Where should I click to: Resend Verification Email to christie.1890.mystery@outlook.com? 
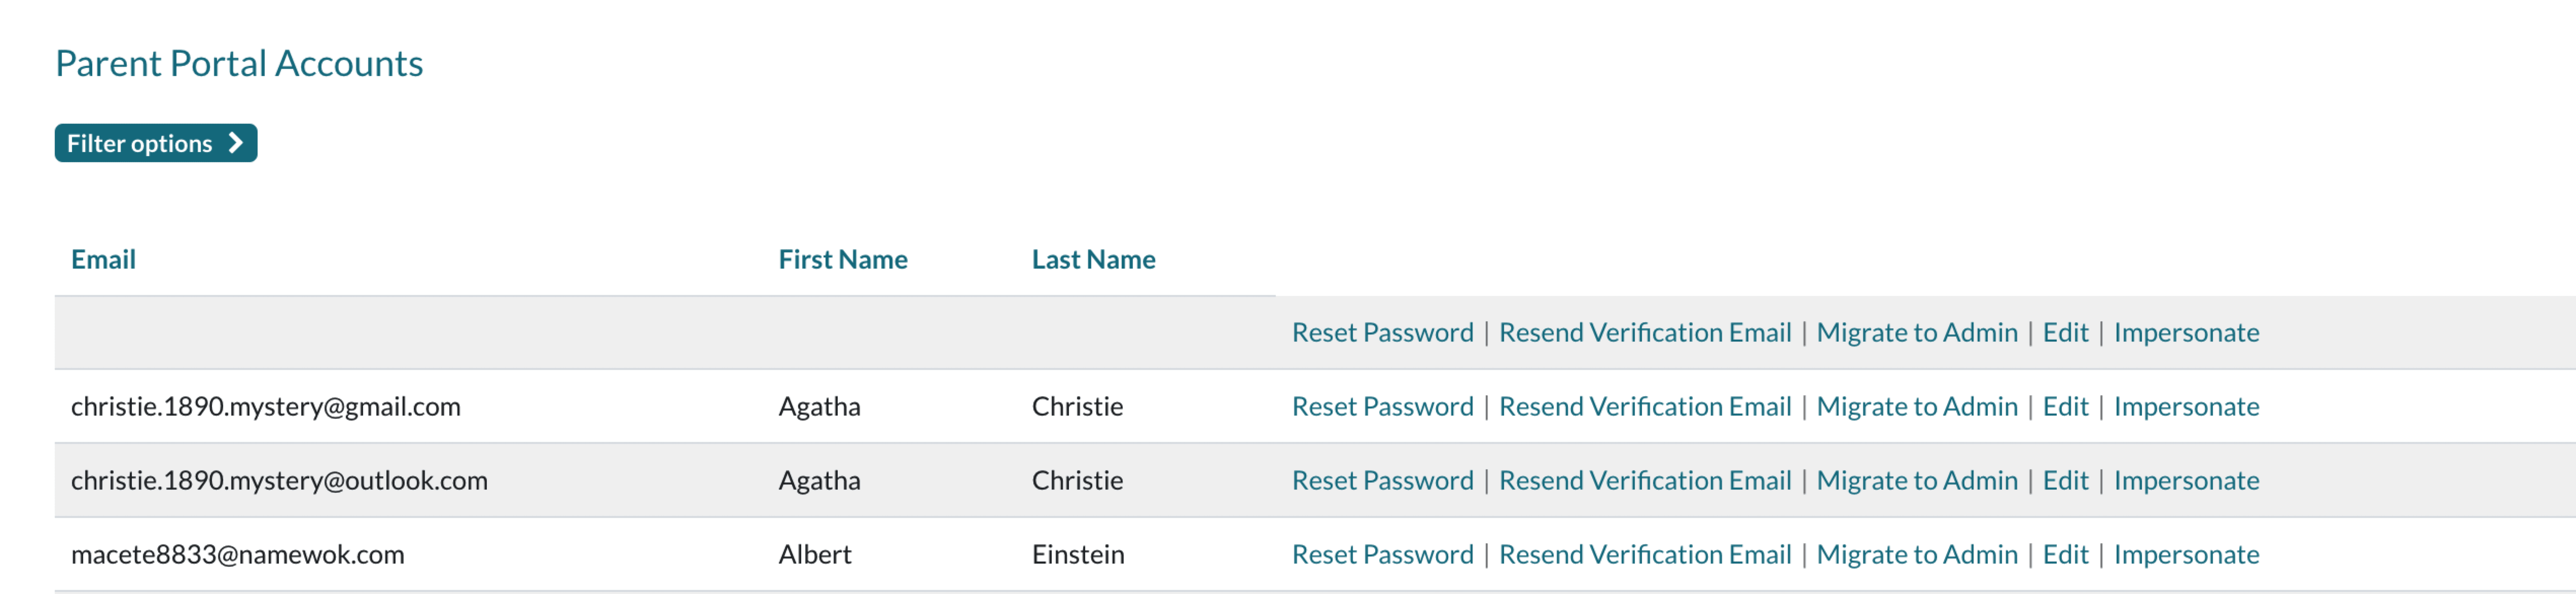(1644, 480)
